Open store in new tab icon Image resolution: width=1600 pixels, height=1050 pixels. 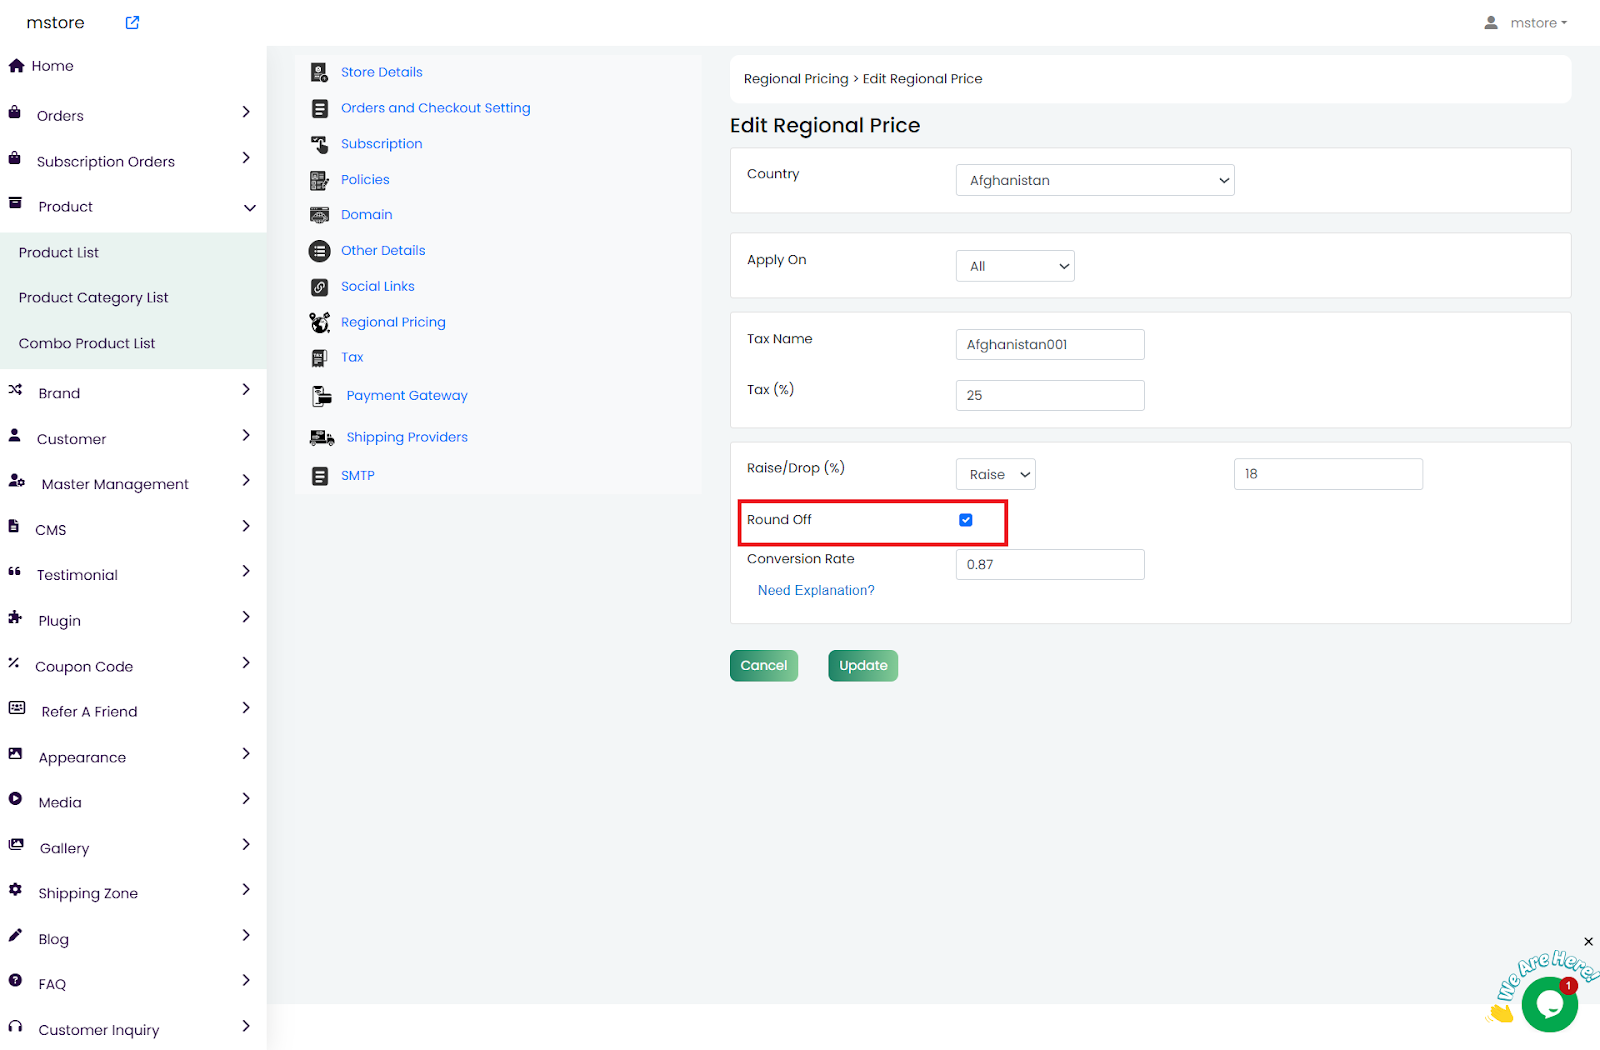[x=132, y=23]
